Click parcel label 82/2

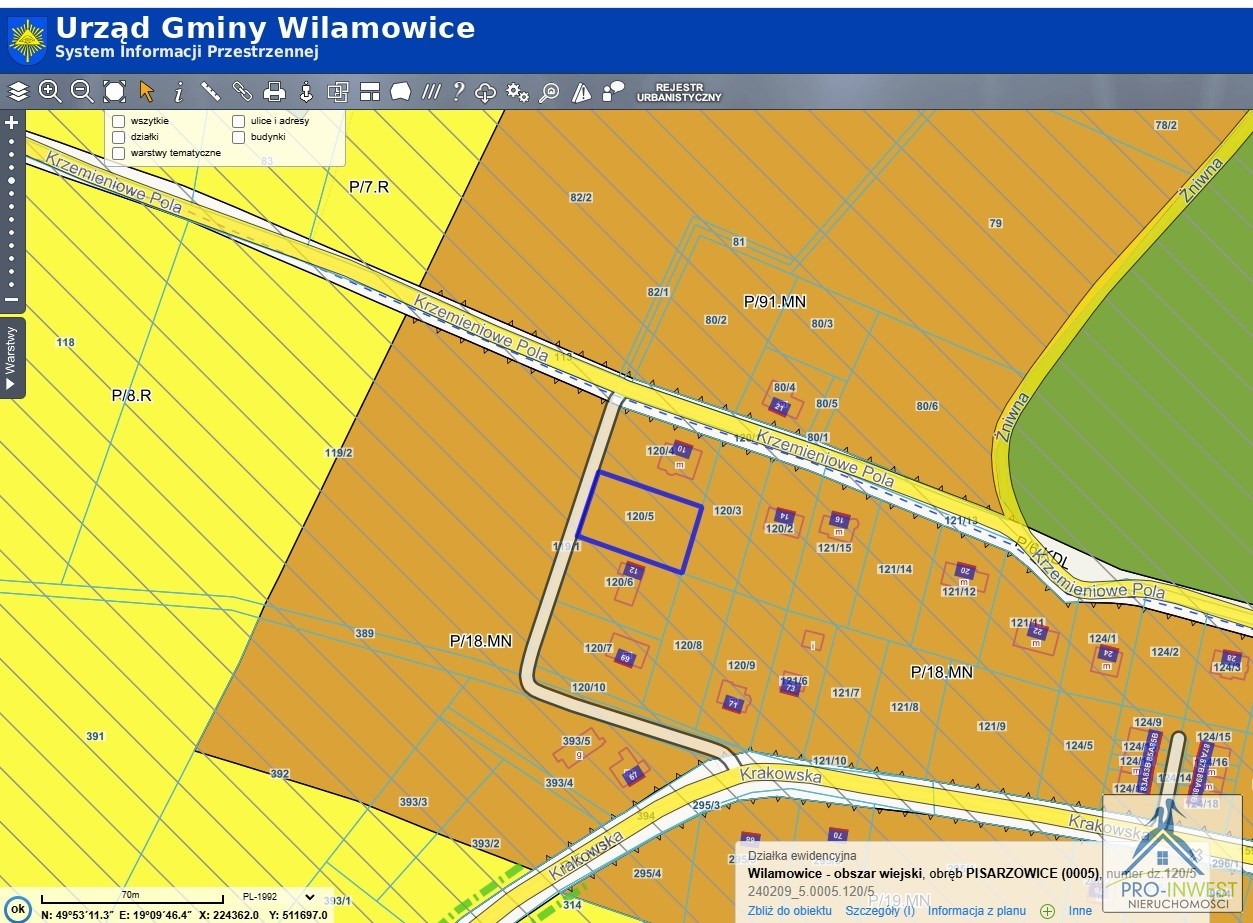pyautogui.click(x=581, y=198)
